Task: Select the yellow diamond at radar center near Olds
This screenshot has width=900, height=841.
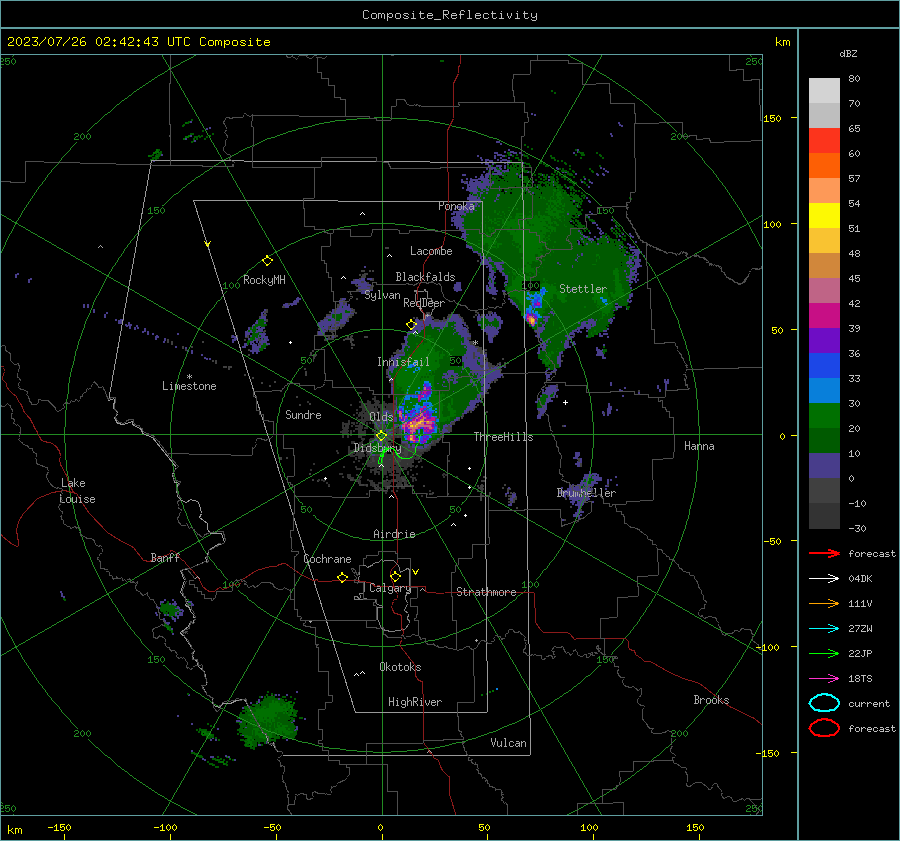Action: (381, 436)
